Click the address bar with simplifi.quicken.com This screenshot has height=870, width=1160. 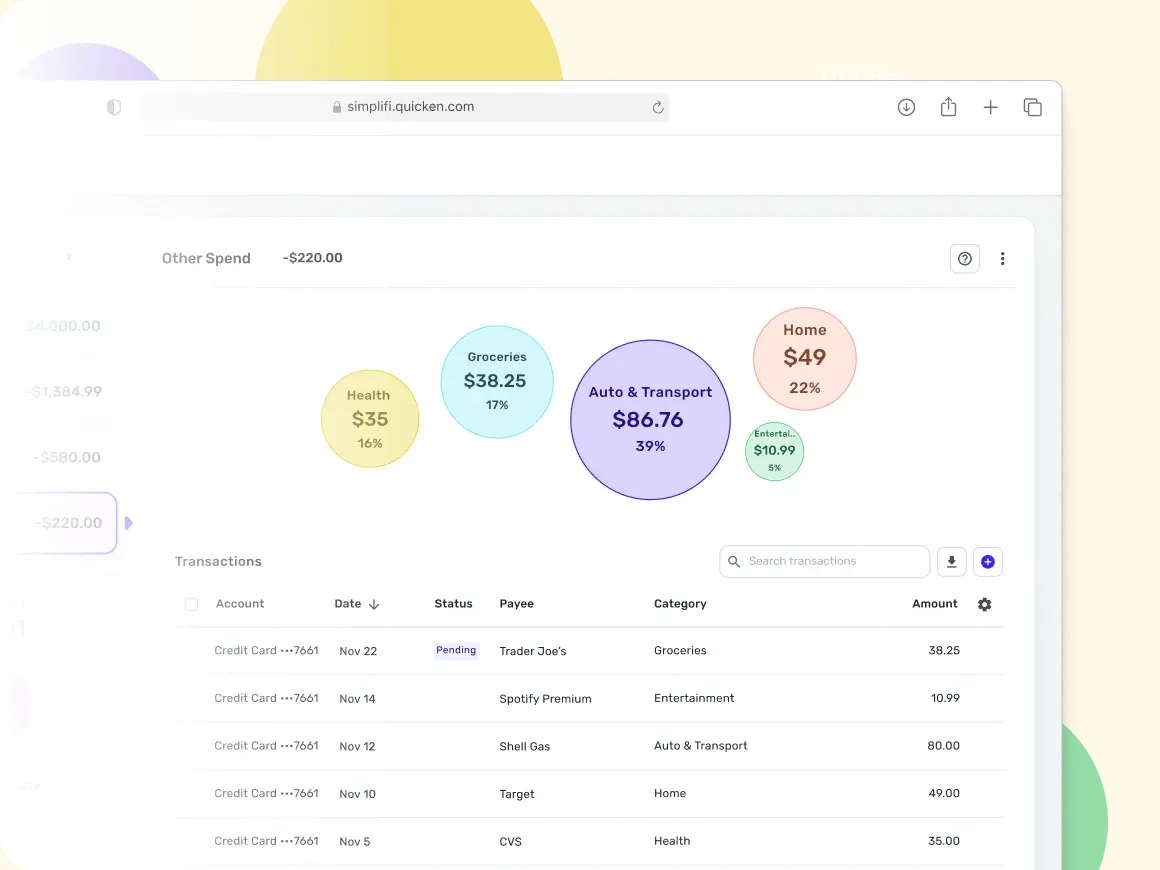pos(405,107)
